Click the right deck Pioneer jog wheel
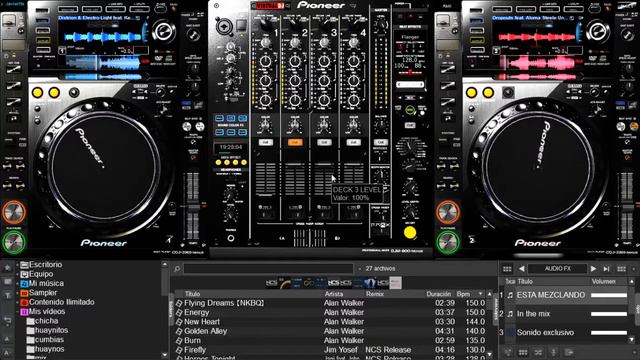Viewport: 640px width, 360px height. pyautogui.click(x=538, y=167)
